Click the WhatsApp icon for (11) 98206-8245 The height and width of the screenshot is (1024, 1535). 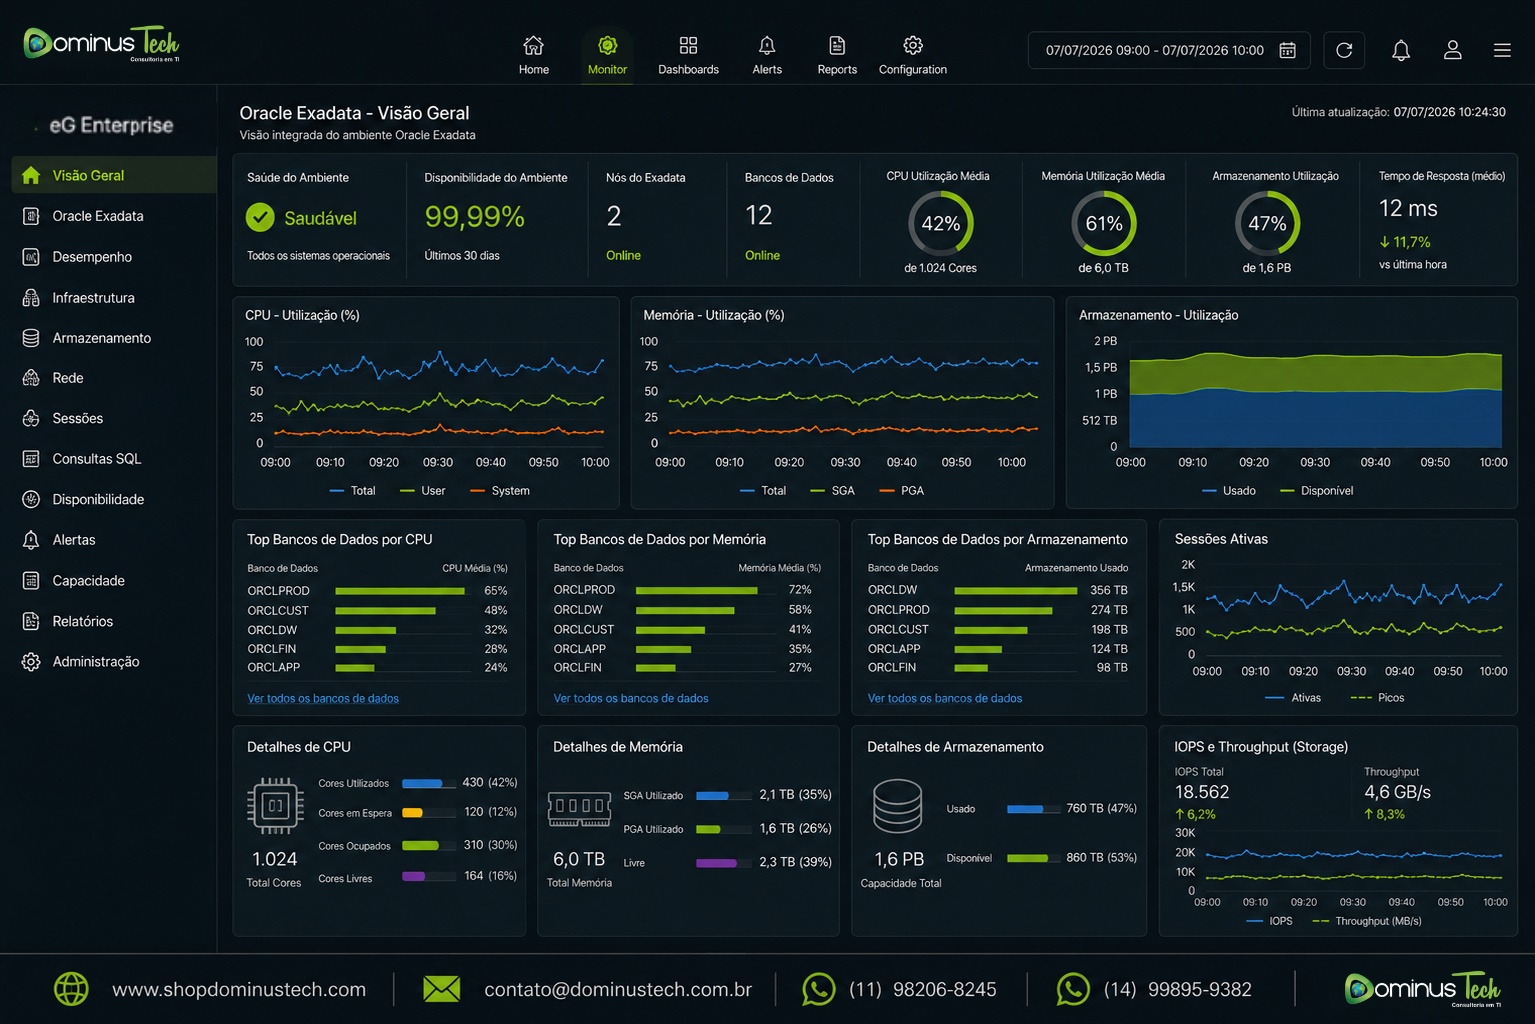coord(818,989)
